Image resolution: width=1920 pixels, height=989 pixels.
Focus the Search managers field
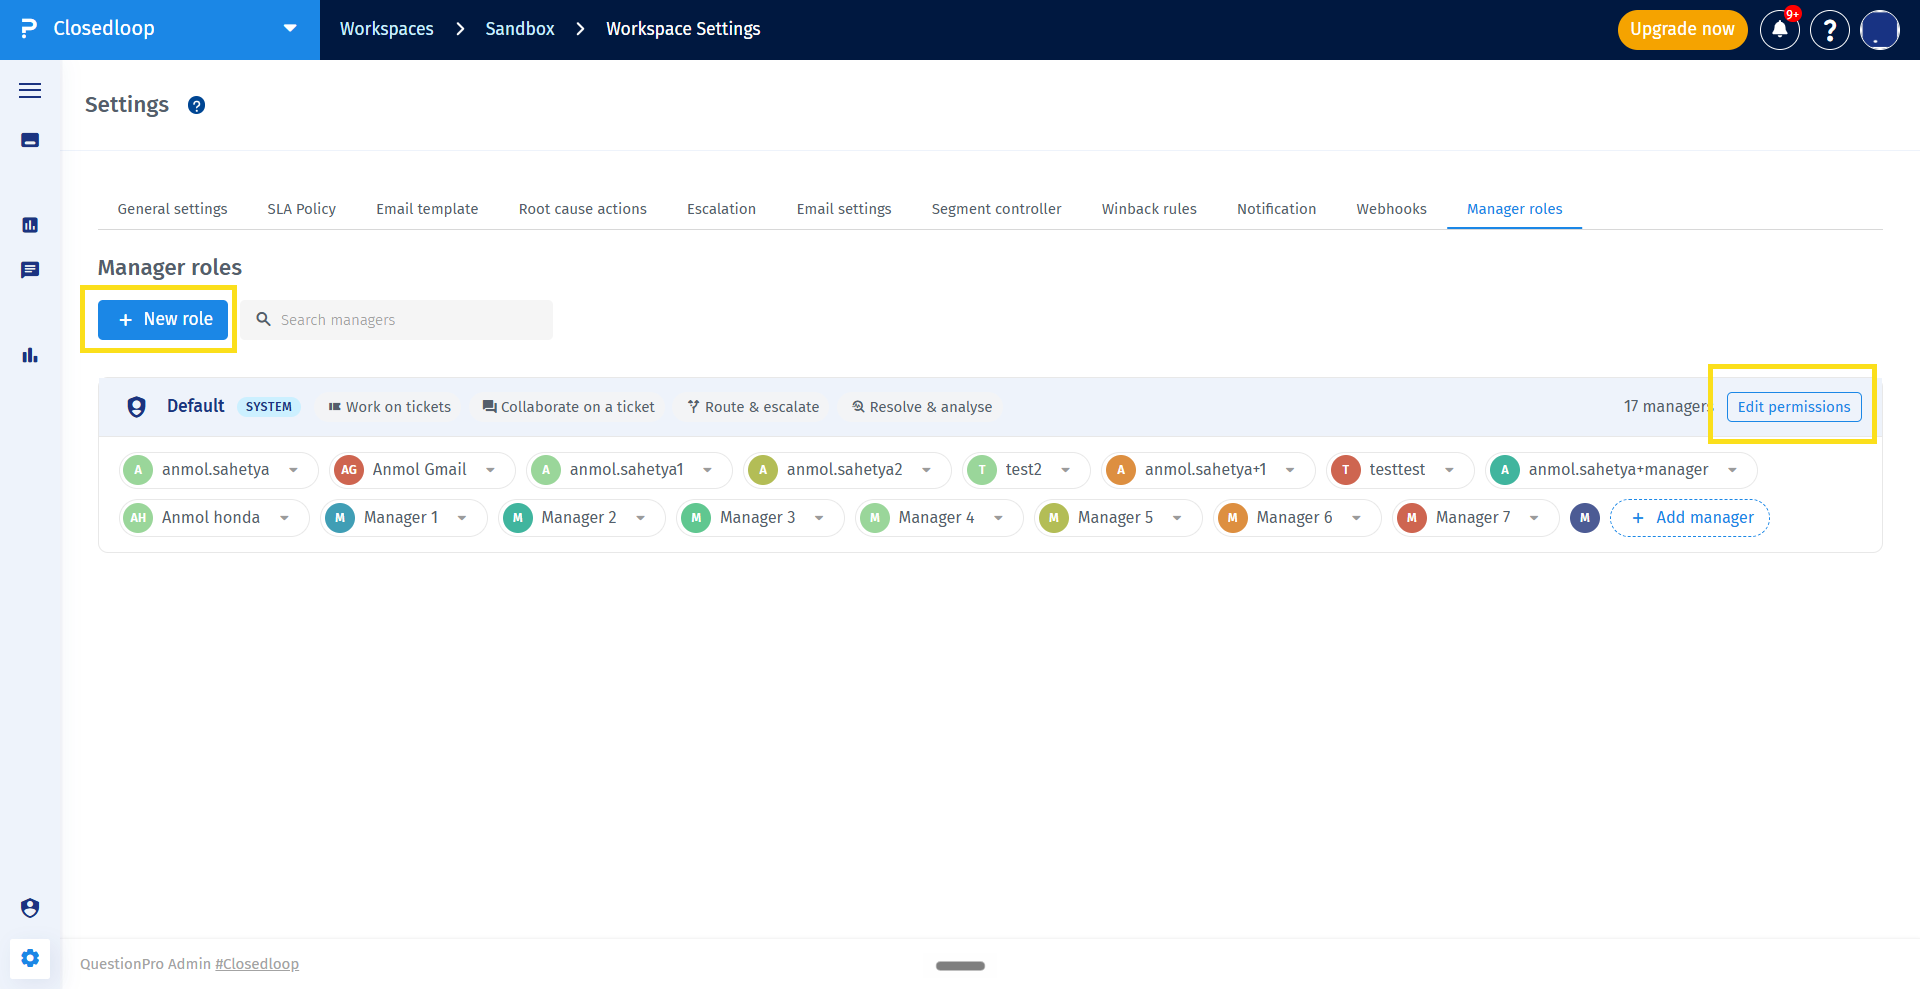(x=397, y=320)
